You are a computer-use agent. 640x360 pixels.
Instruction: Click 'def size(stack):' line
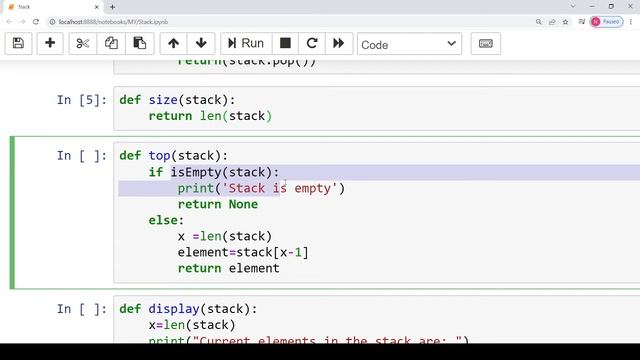pos(177,100)
